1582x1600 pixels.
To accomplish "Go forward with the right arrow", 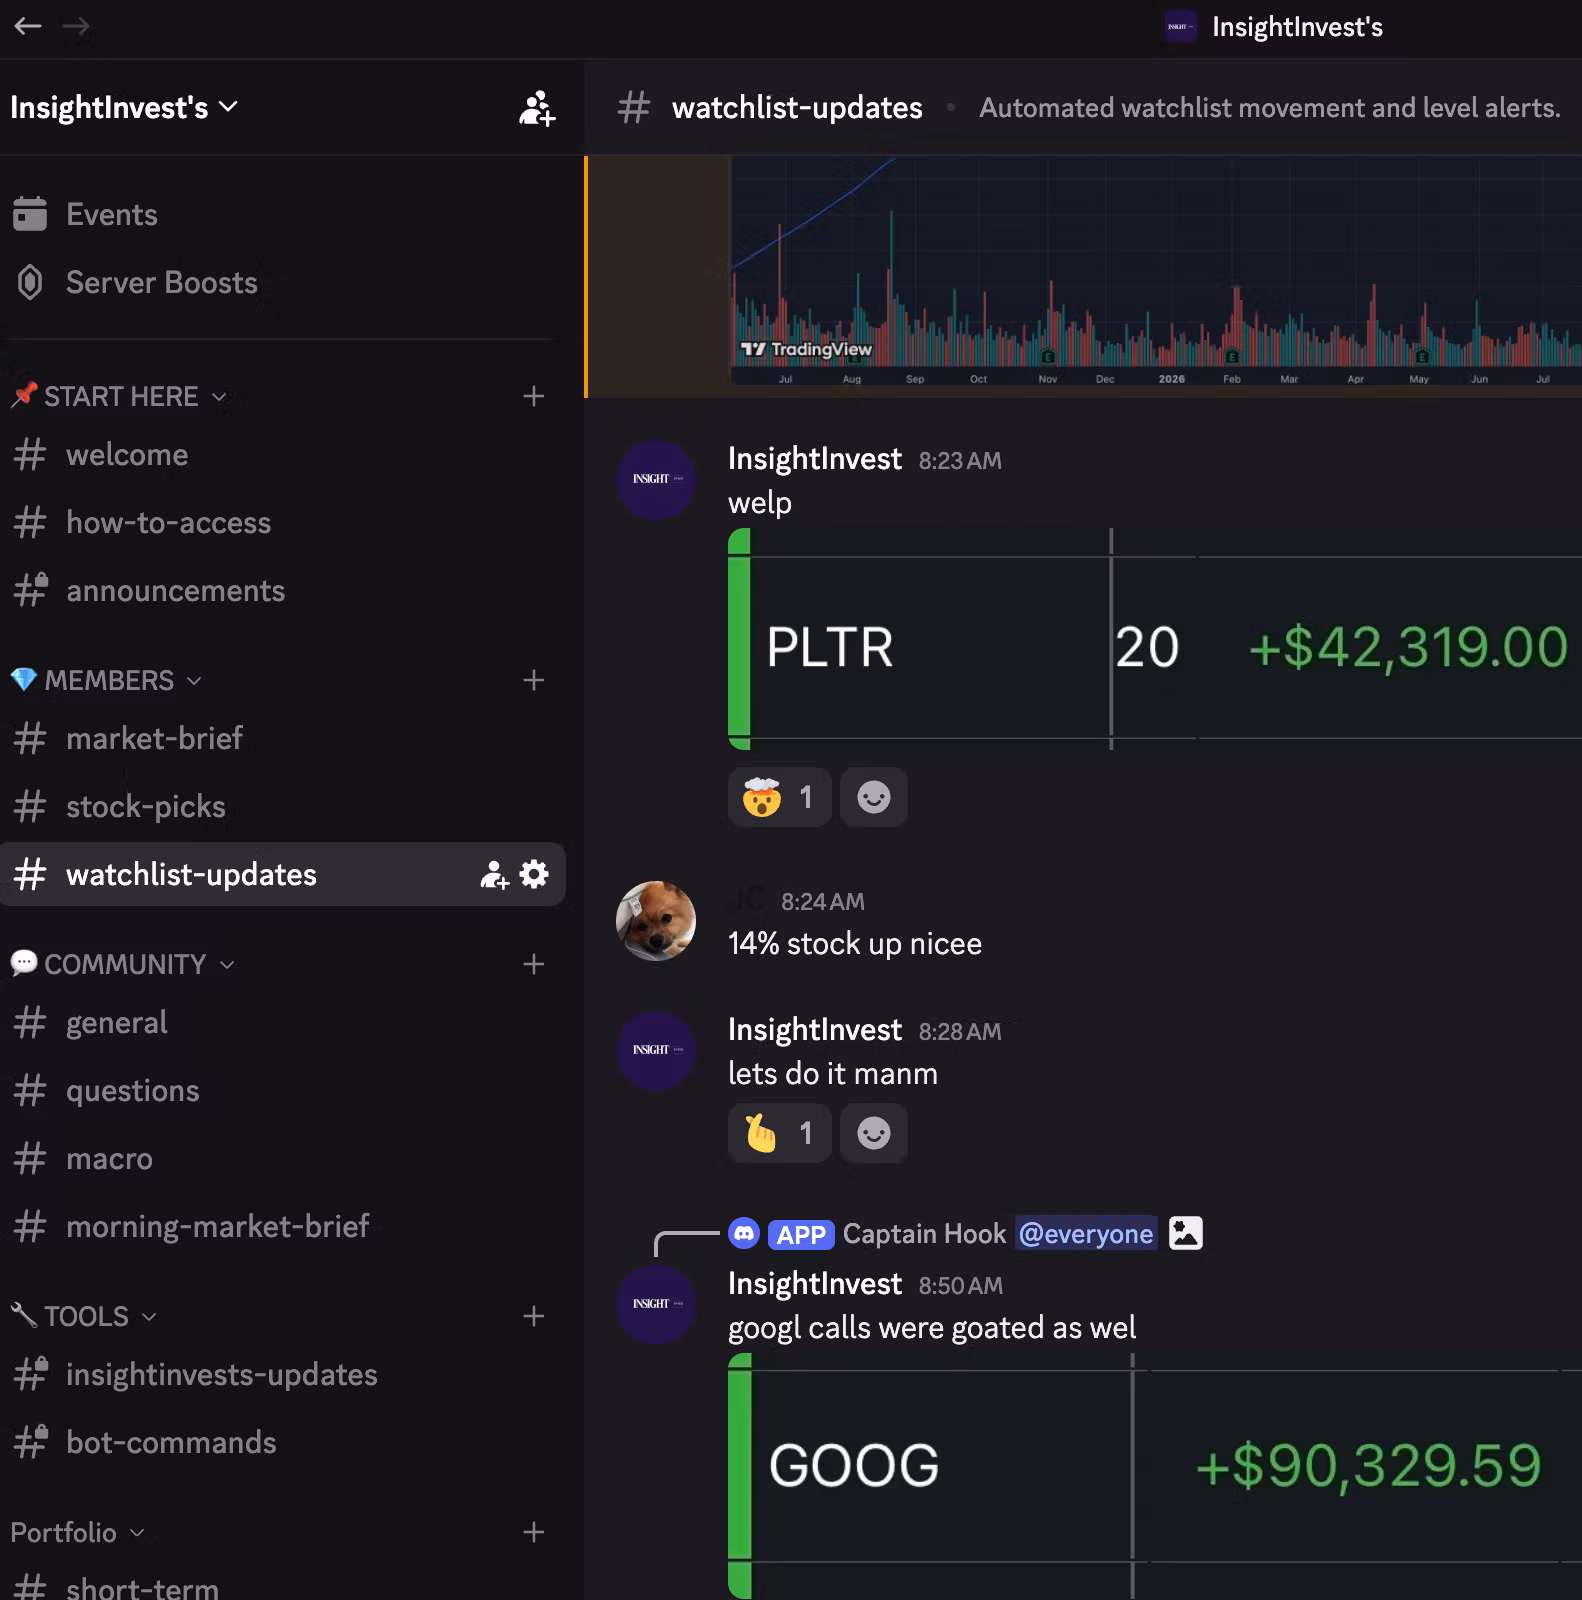I will click(x=76, y=26).
